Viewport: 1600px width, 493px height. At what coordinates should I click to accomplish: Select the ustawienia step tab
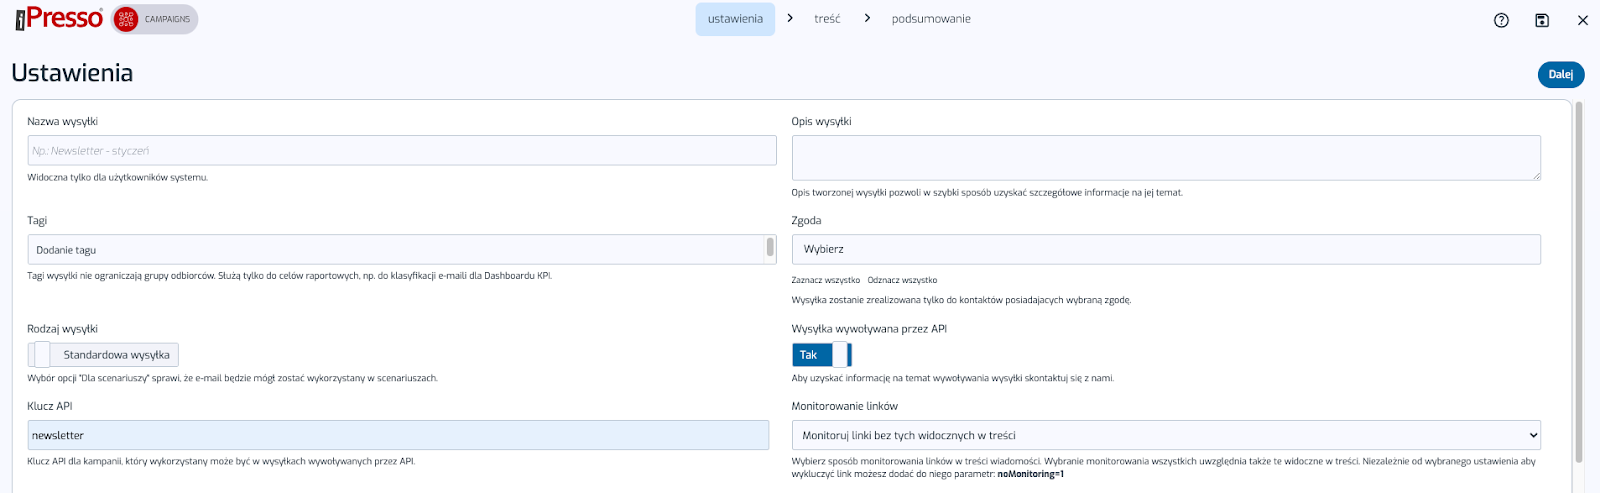coord(735,19)
